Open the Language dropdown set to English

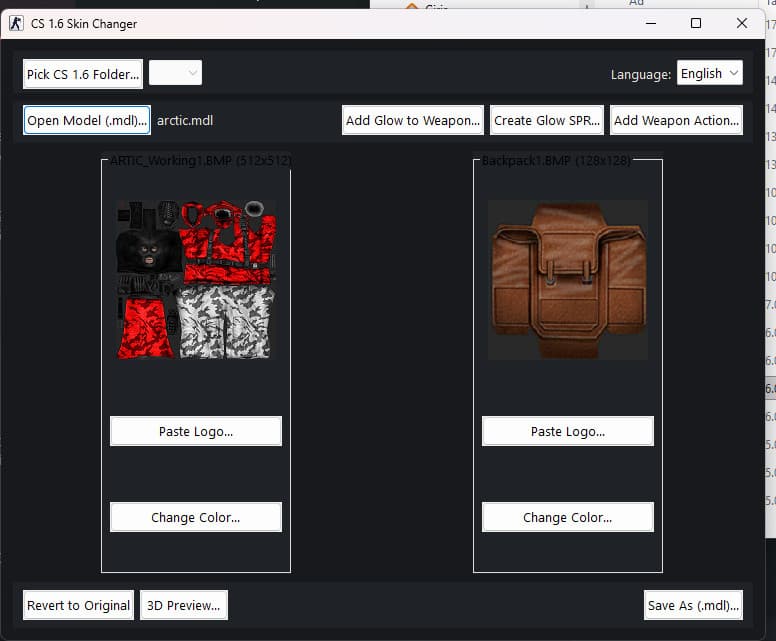[x=710, y=73]
